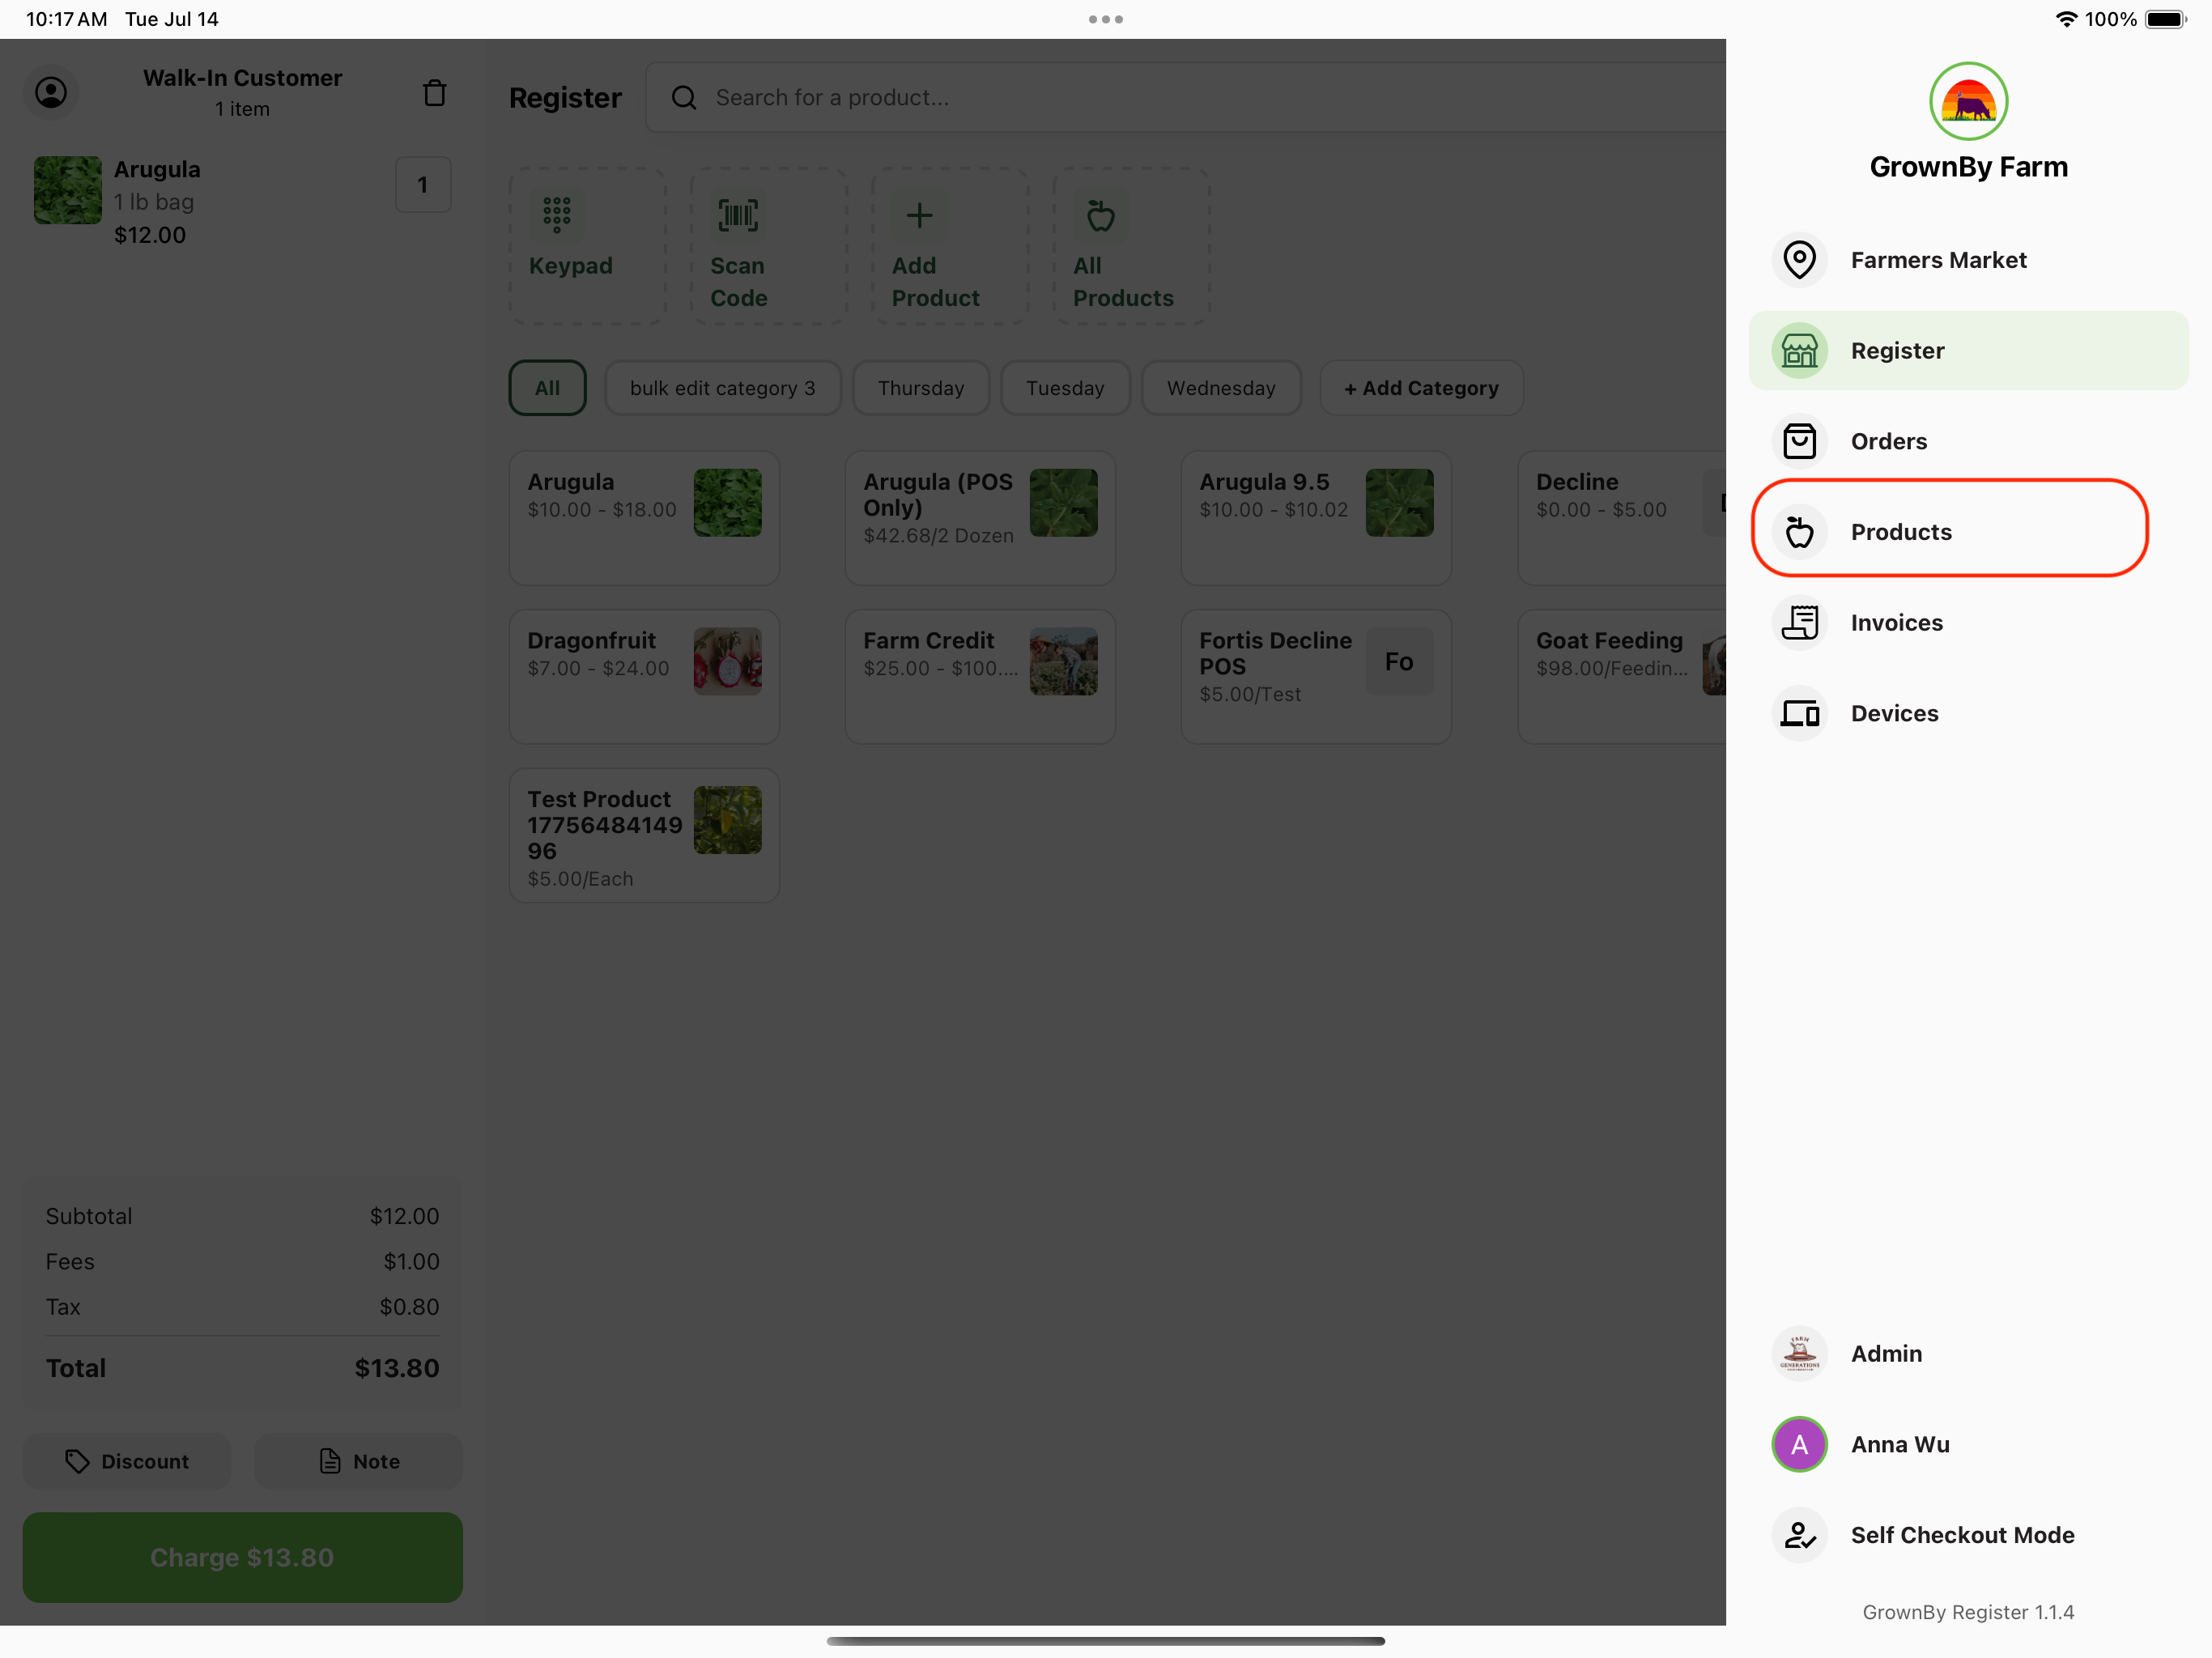This screenshot has height=1658, width=2212.
Task: Open the Dragonfruit product card
Action: tap(644, 677)
